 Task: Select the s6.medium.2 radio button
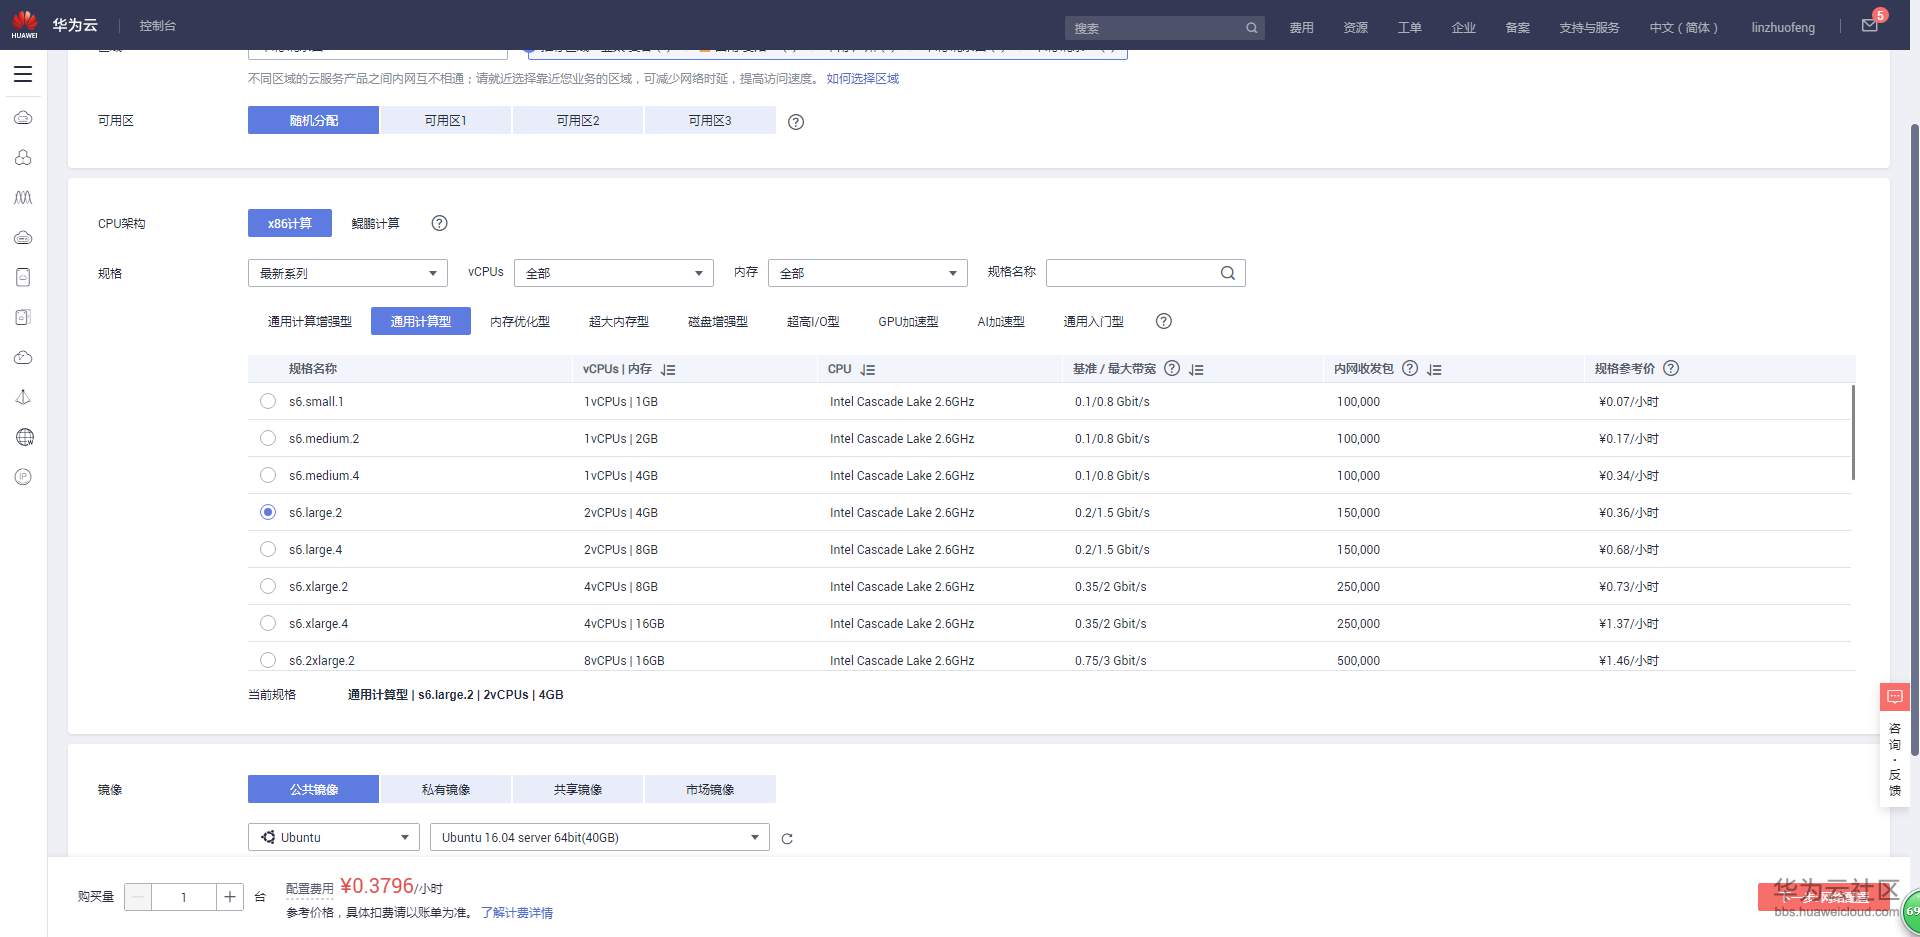click(268, 438)
